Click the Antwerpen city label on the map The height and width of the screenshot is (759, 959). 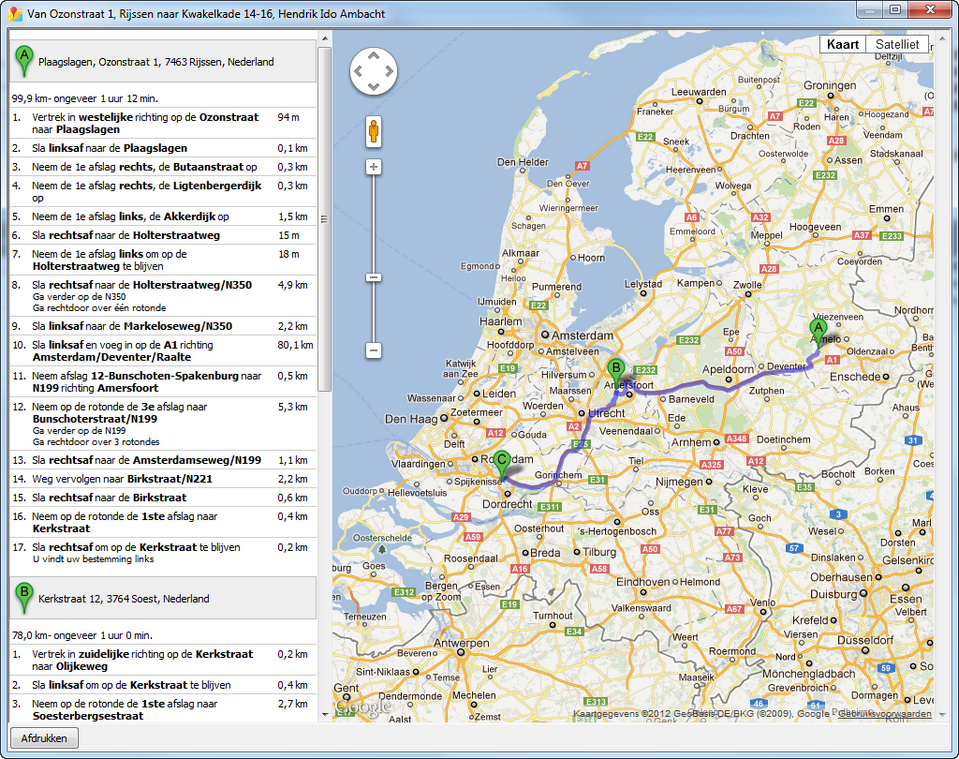(462, 643)
